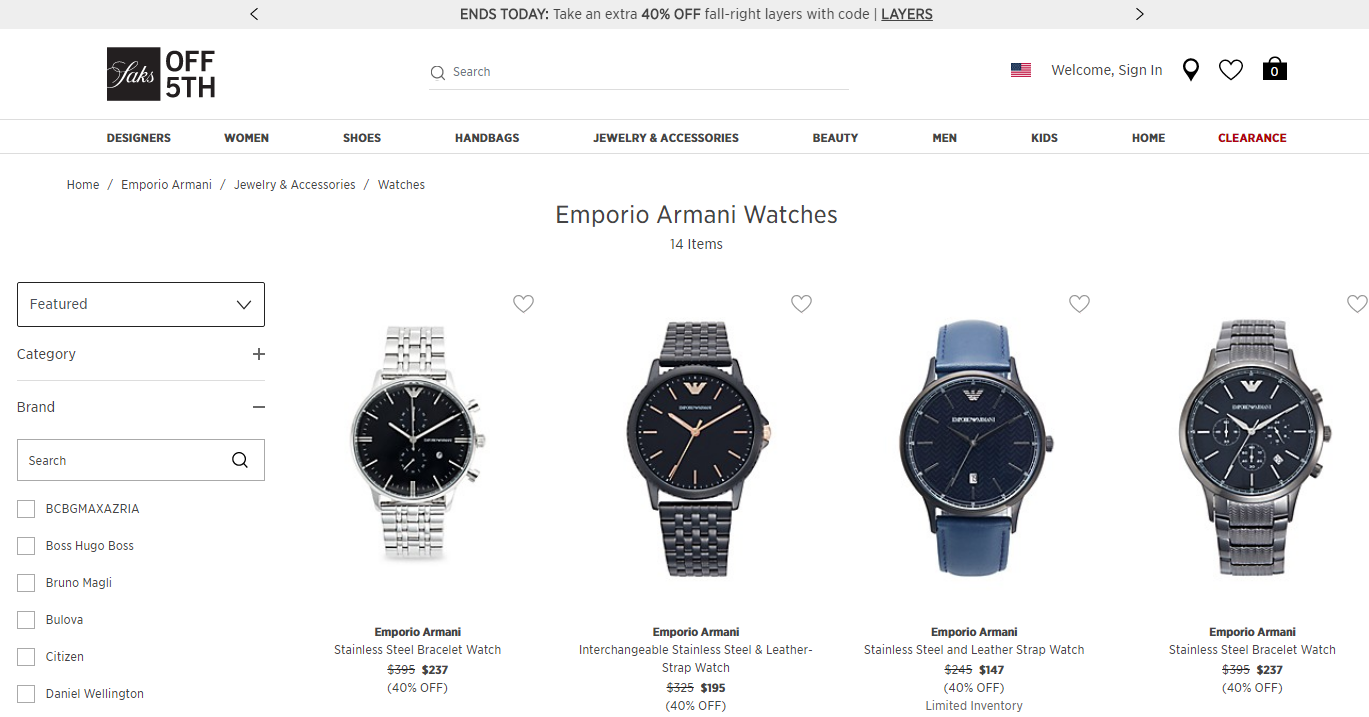Viewport: 1369px width, 717px height.
Task: Click the Welcome, Sign In link
Action: click(1107, 70)
